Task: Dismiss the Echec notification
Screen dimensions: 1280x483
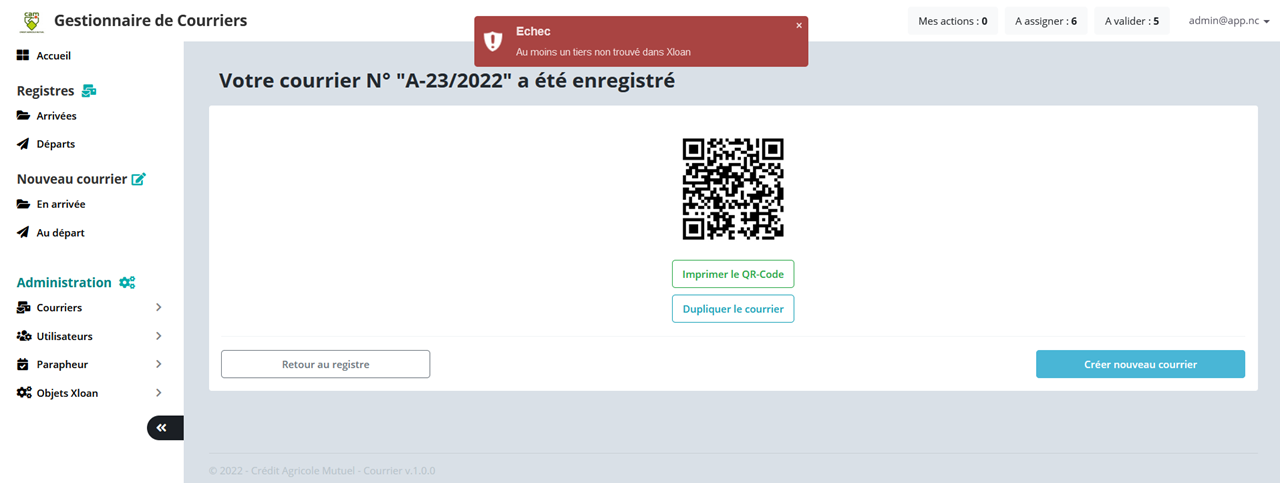Action: [x=799, y=26]
